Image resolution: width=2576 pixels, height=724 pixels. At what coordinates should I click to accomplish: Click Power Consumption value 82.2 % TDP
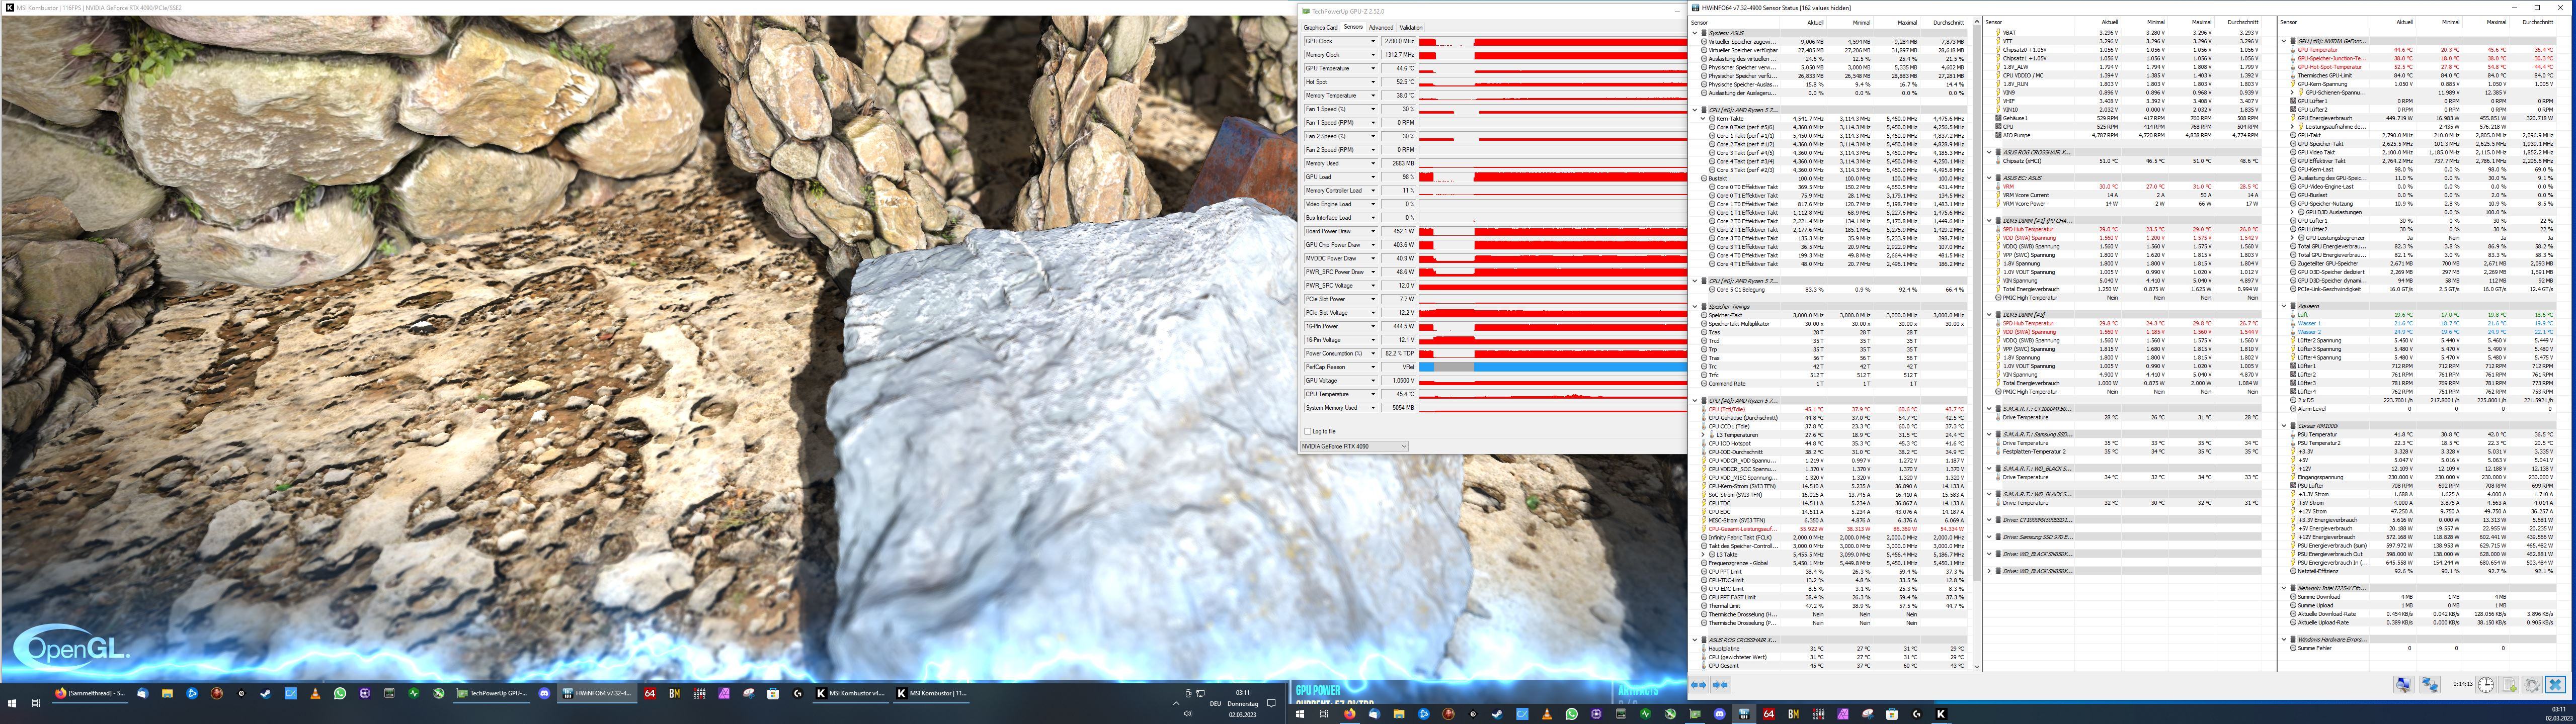tap(1399, 353)
